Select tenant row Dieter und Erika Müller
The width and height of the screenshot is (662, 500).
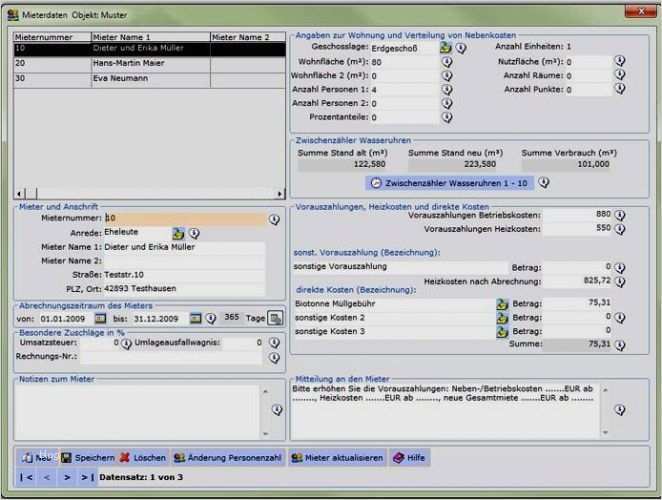[150, 49]
